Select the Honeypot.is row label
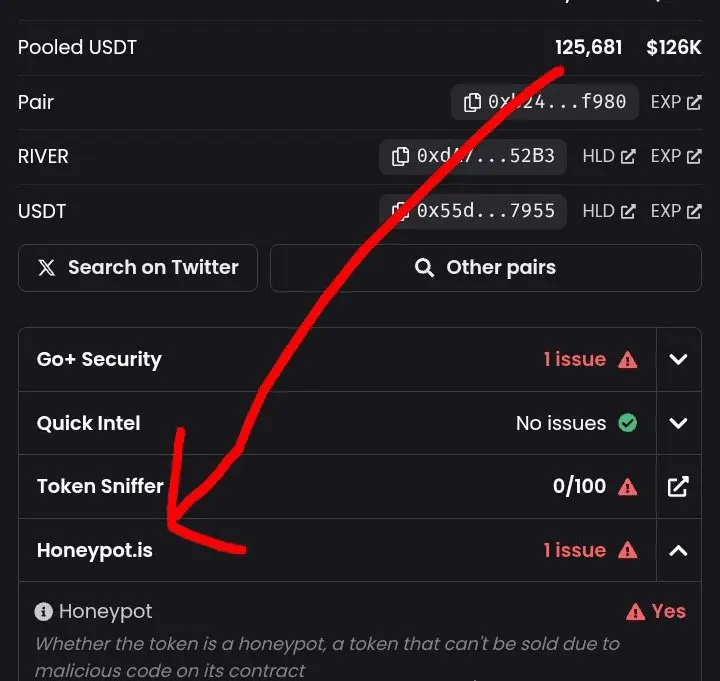 95,550
